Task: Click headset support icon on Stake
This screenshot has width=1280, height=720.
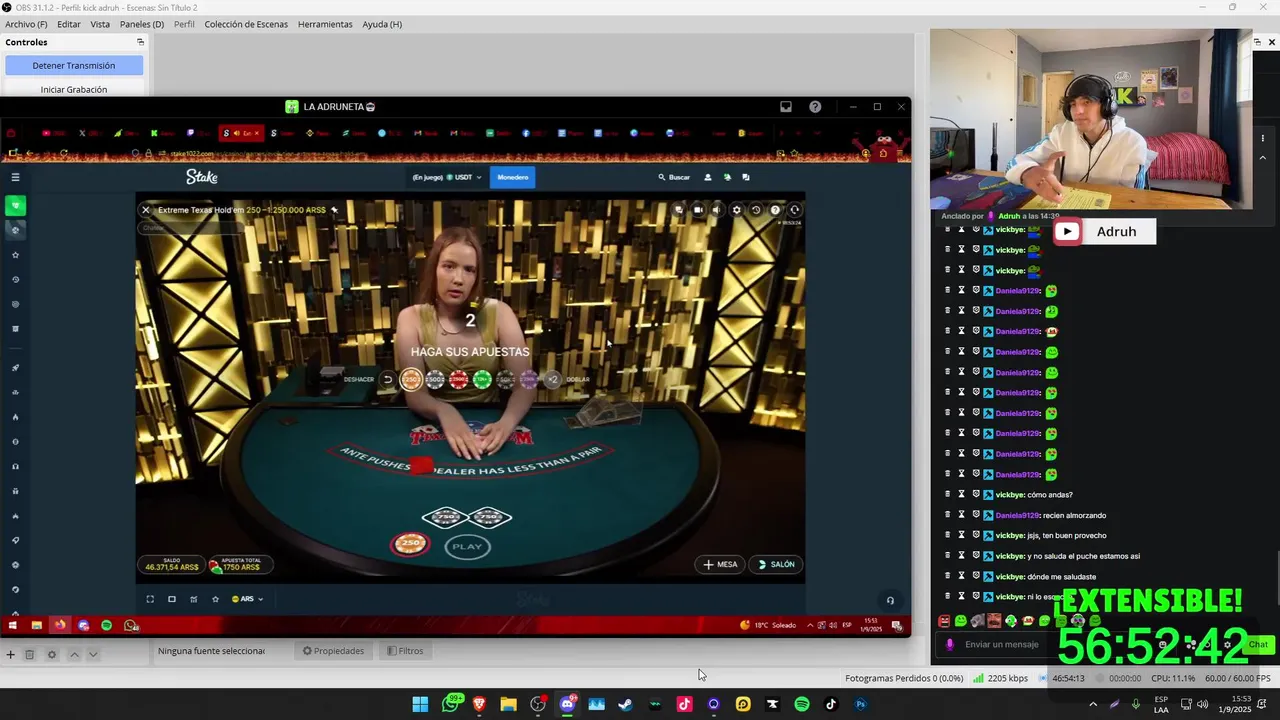Action: tap(890, 600)
